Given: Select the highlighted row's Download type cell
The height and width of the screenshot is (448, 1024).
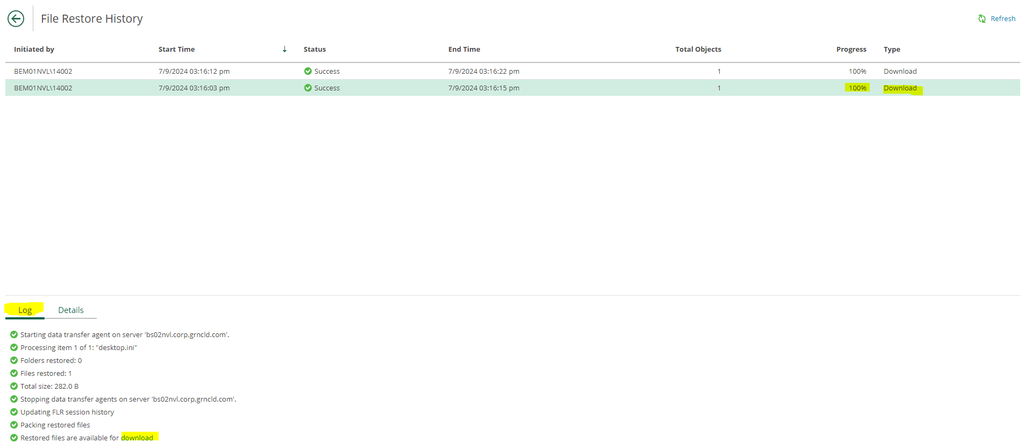Looking at the screenshot, I should click(900, 88).
